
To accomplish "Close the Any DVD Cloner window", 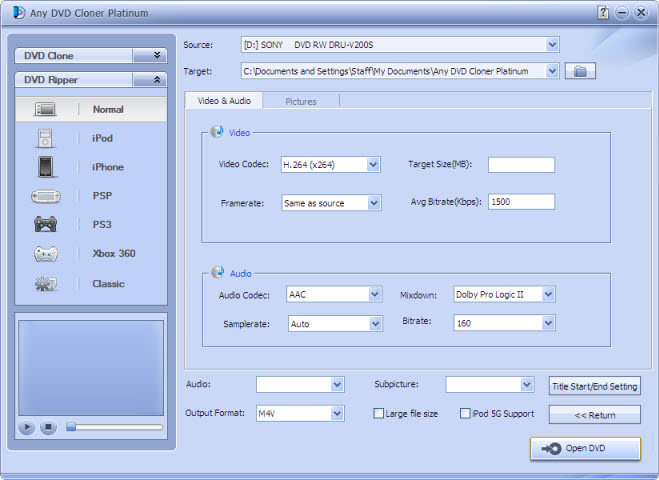I will (x=641, y=13).
